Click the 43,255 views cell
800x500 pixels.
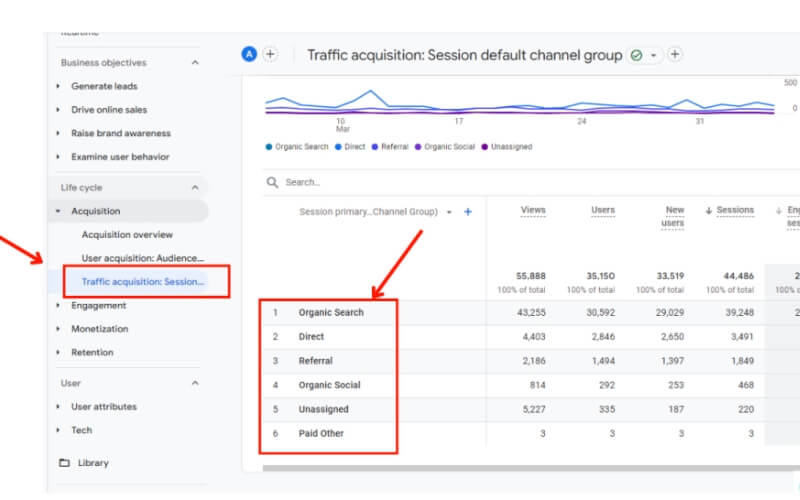531,312
